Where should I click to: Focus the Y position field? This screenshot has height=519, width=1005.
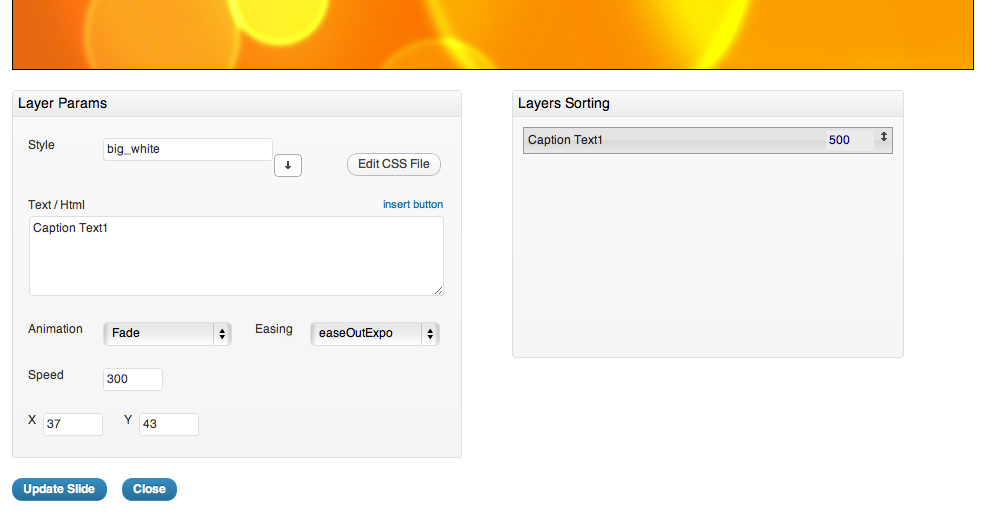click(x=169, y=424)
